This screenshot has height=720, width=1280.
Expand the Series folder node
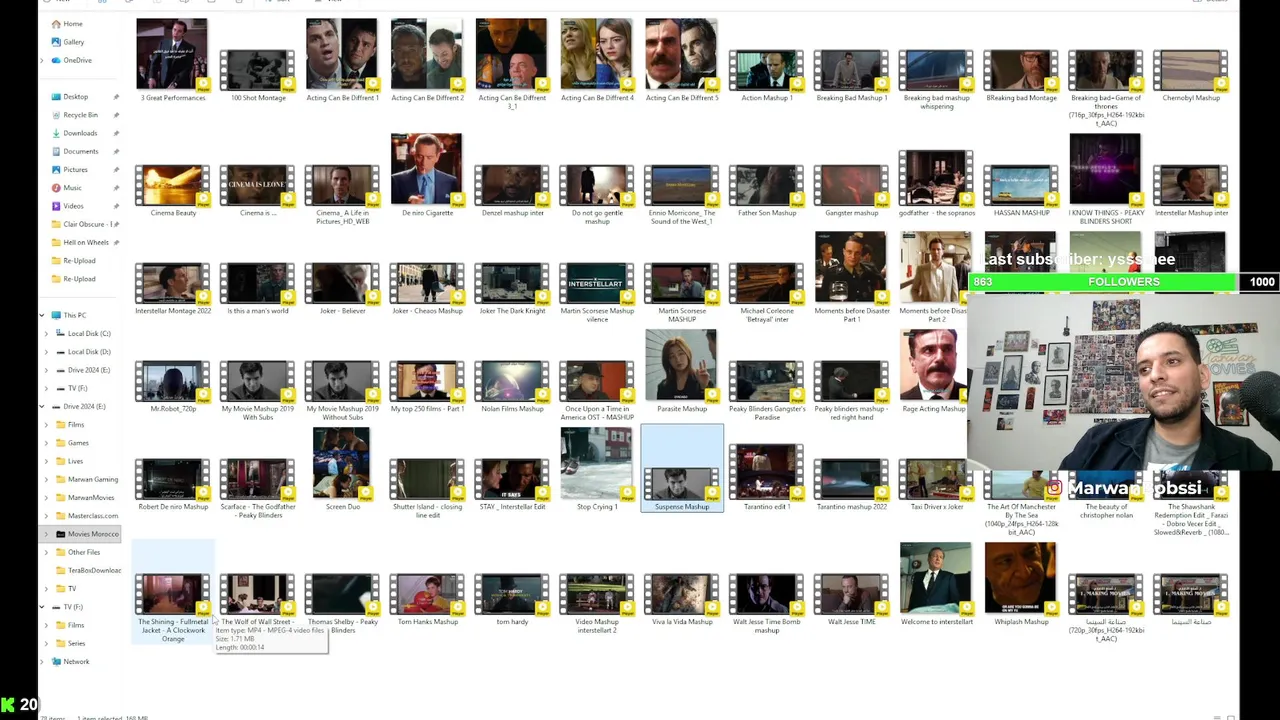[46, 643]
